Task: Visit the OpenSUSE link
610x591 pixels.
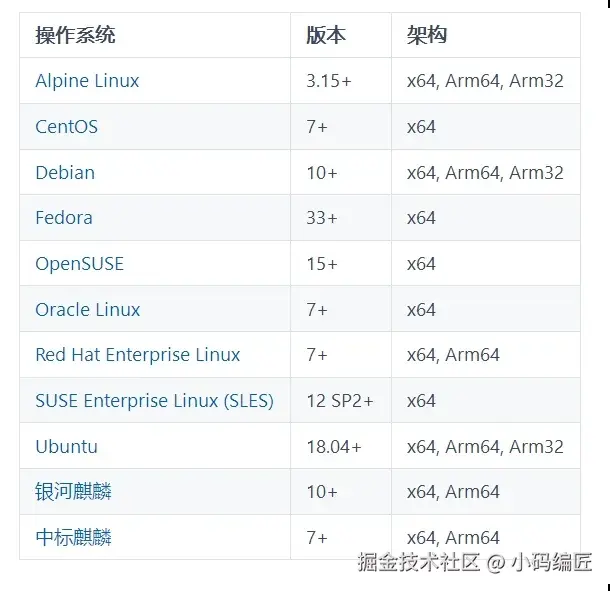Action: coord(79,264)
